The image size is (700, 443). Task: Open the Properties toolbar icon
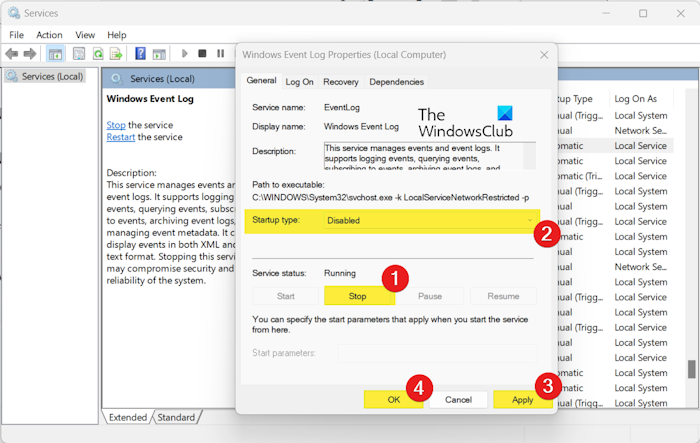tap(79, 54)
